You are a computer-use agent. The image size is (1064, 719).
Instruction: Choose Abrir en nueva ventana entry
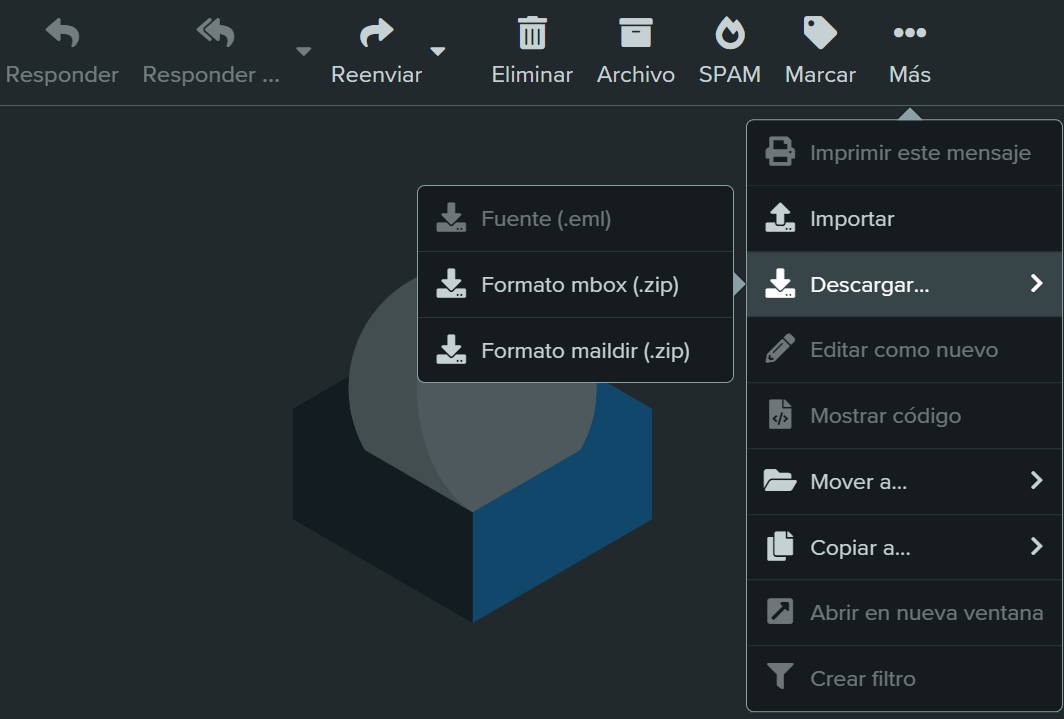(x=905, y=613)
